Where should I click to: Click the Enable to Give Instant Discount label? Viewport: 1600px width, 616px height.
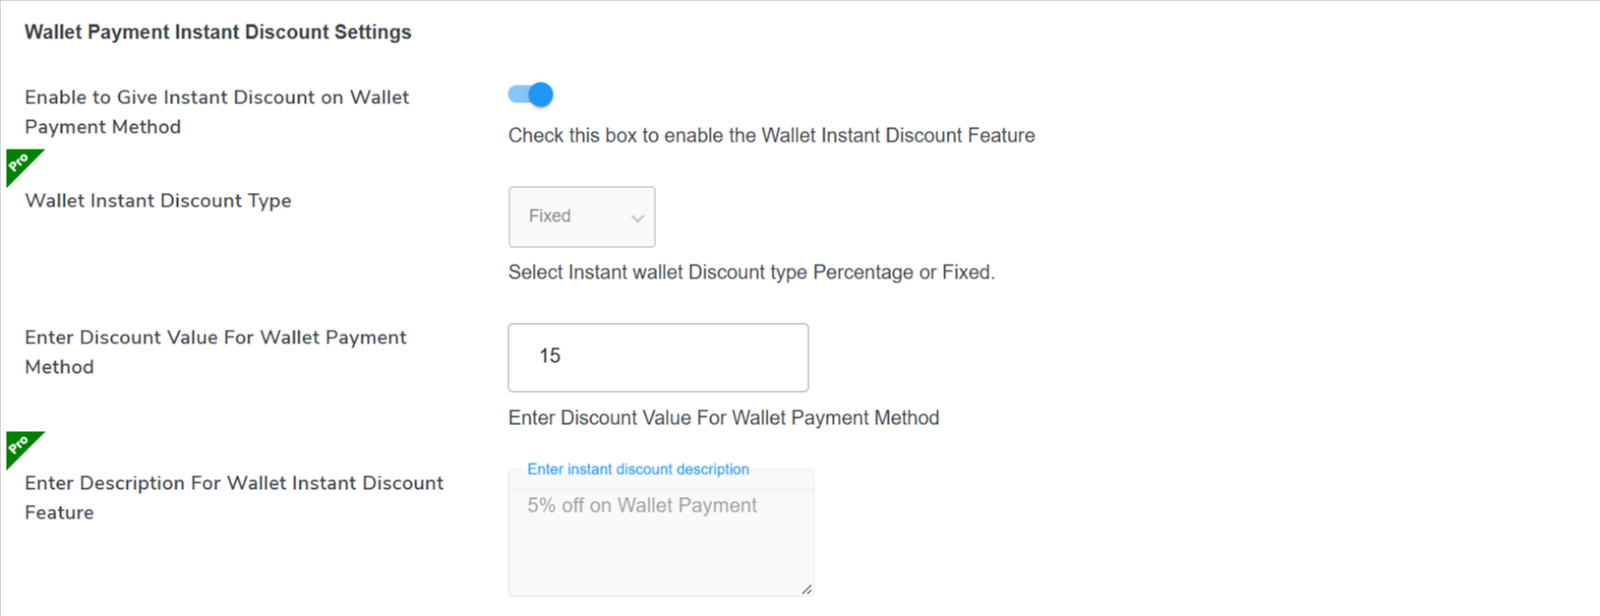tap(217, 111)
